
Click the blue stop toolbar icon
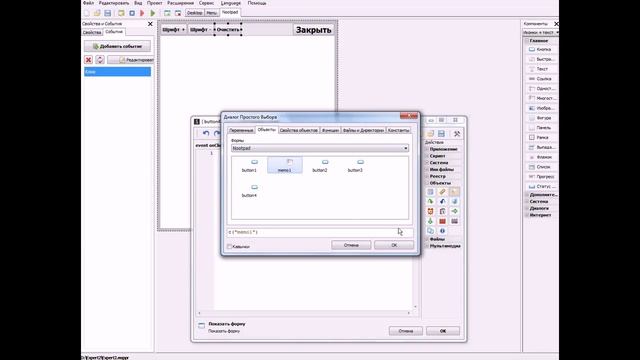pos(132,13)
